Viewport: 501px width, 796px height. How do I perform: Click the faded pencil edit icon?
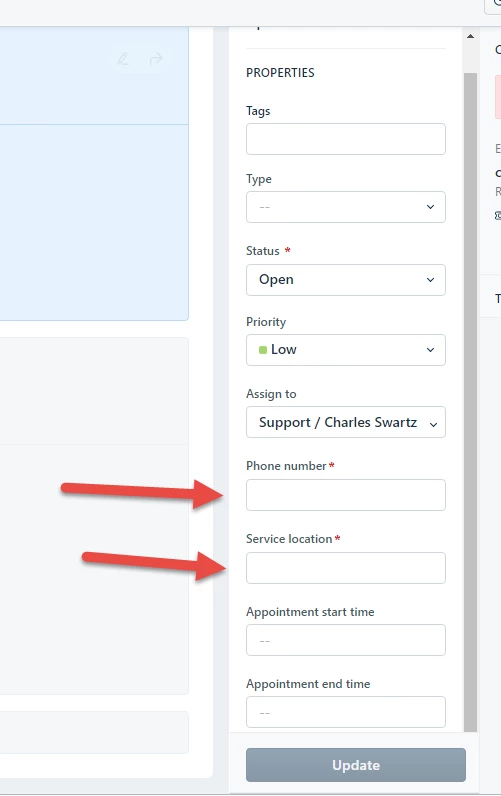point(123,59)
